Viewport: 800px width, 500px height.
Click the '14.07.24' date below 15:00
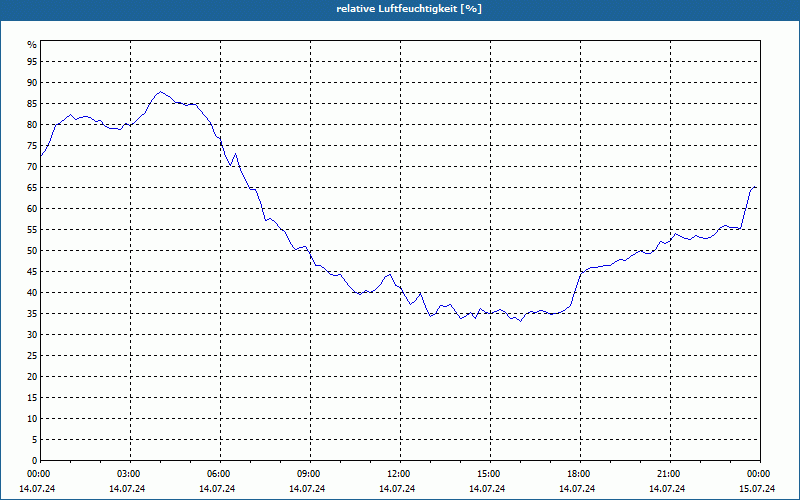coord(487,489)
